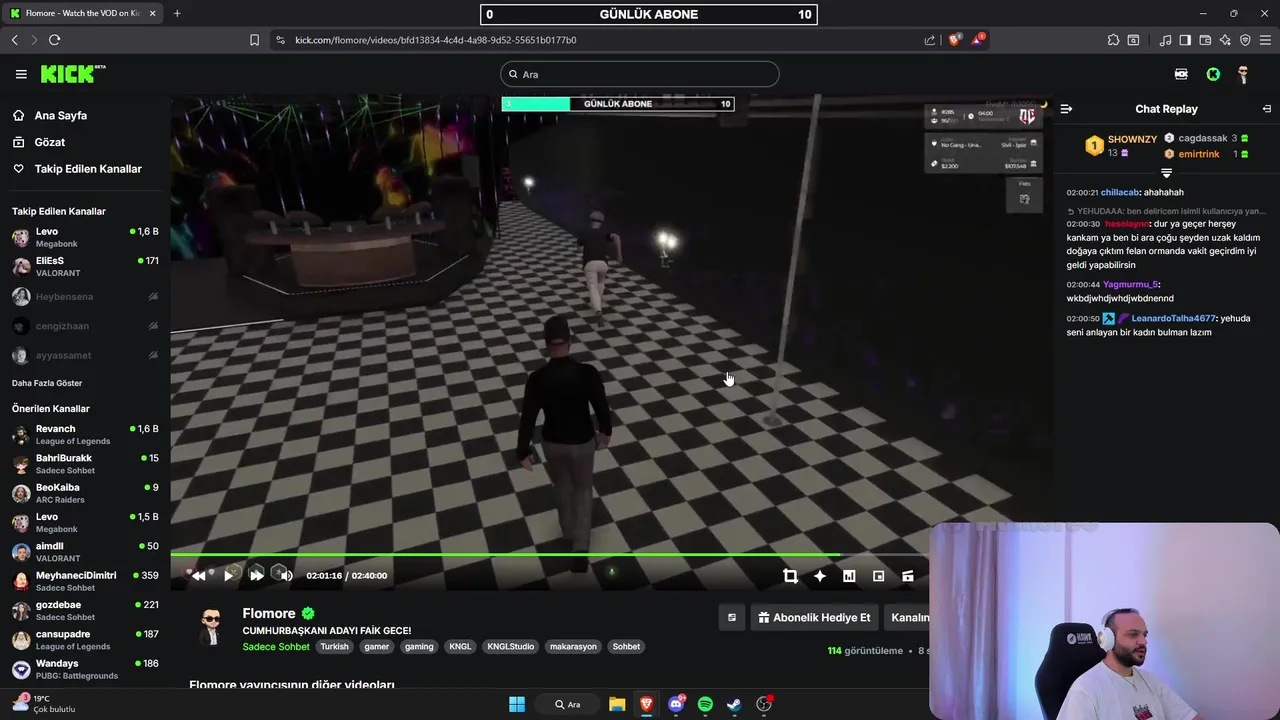Image resolution: width=1280 pixels, height=720 pixels.
Task: Open the Sadece Sohbet category link
Action: (276, 646)
